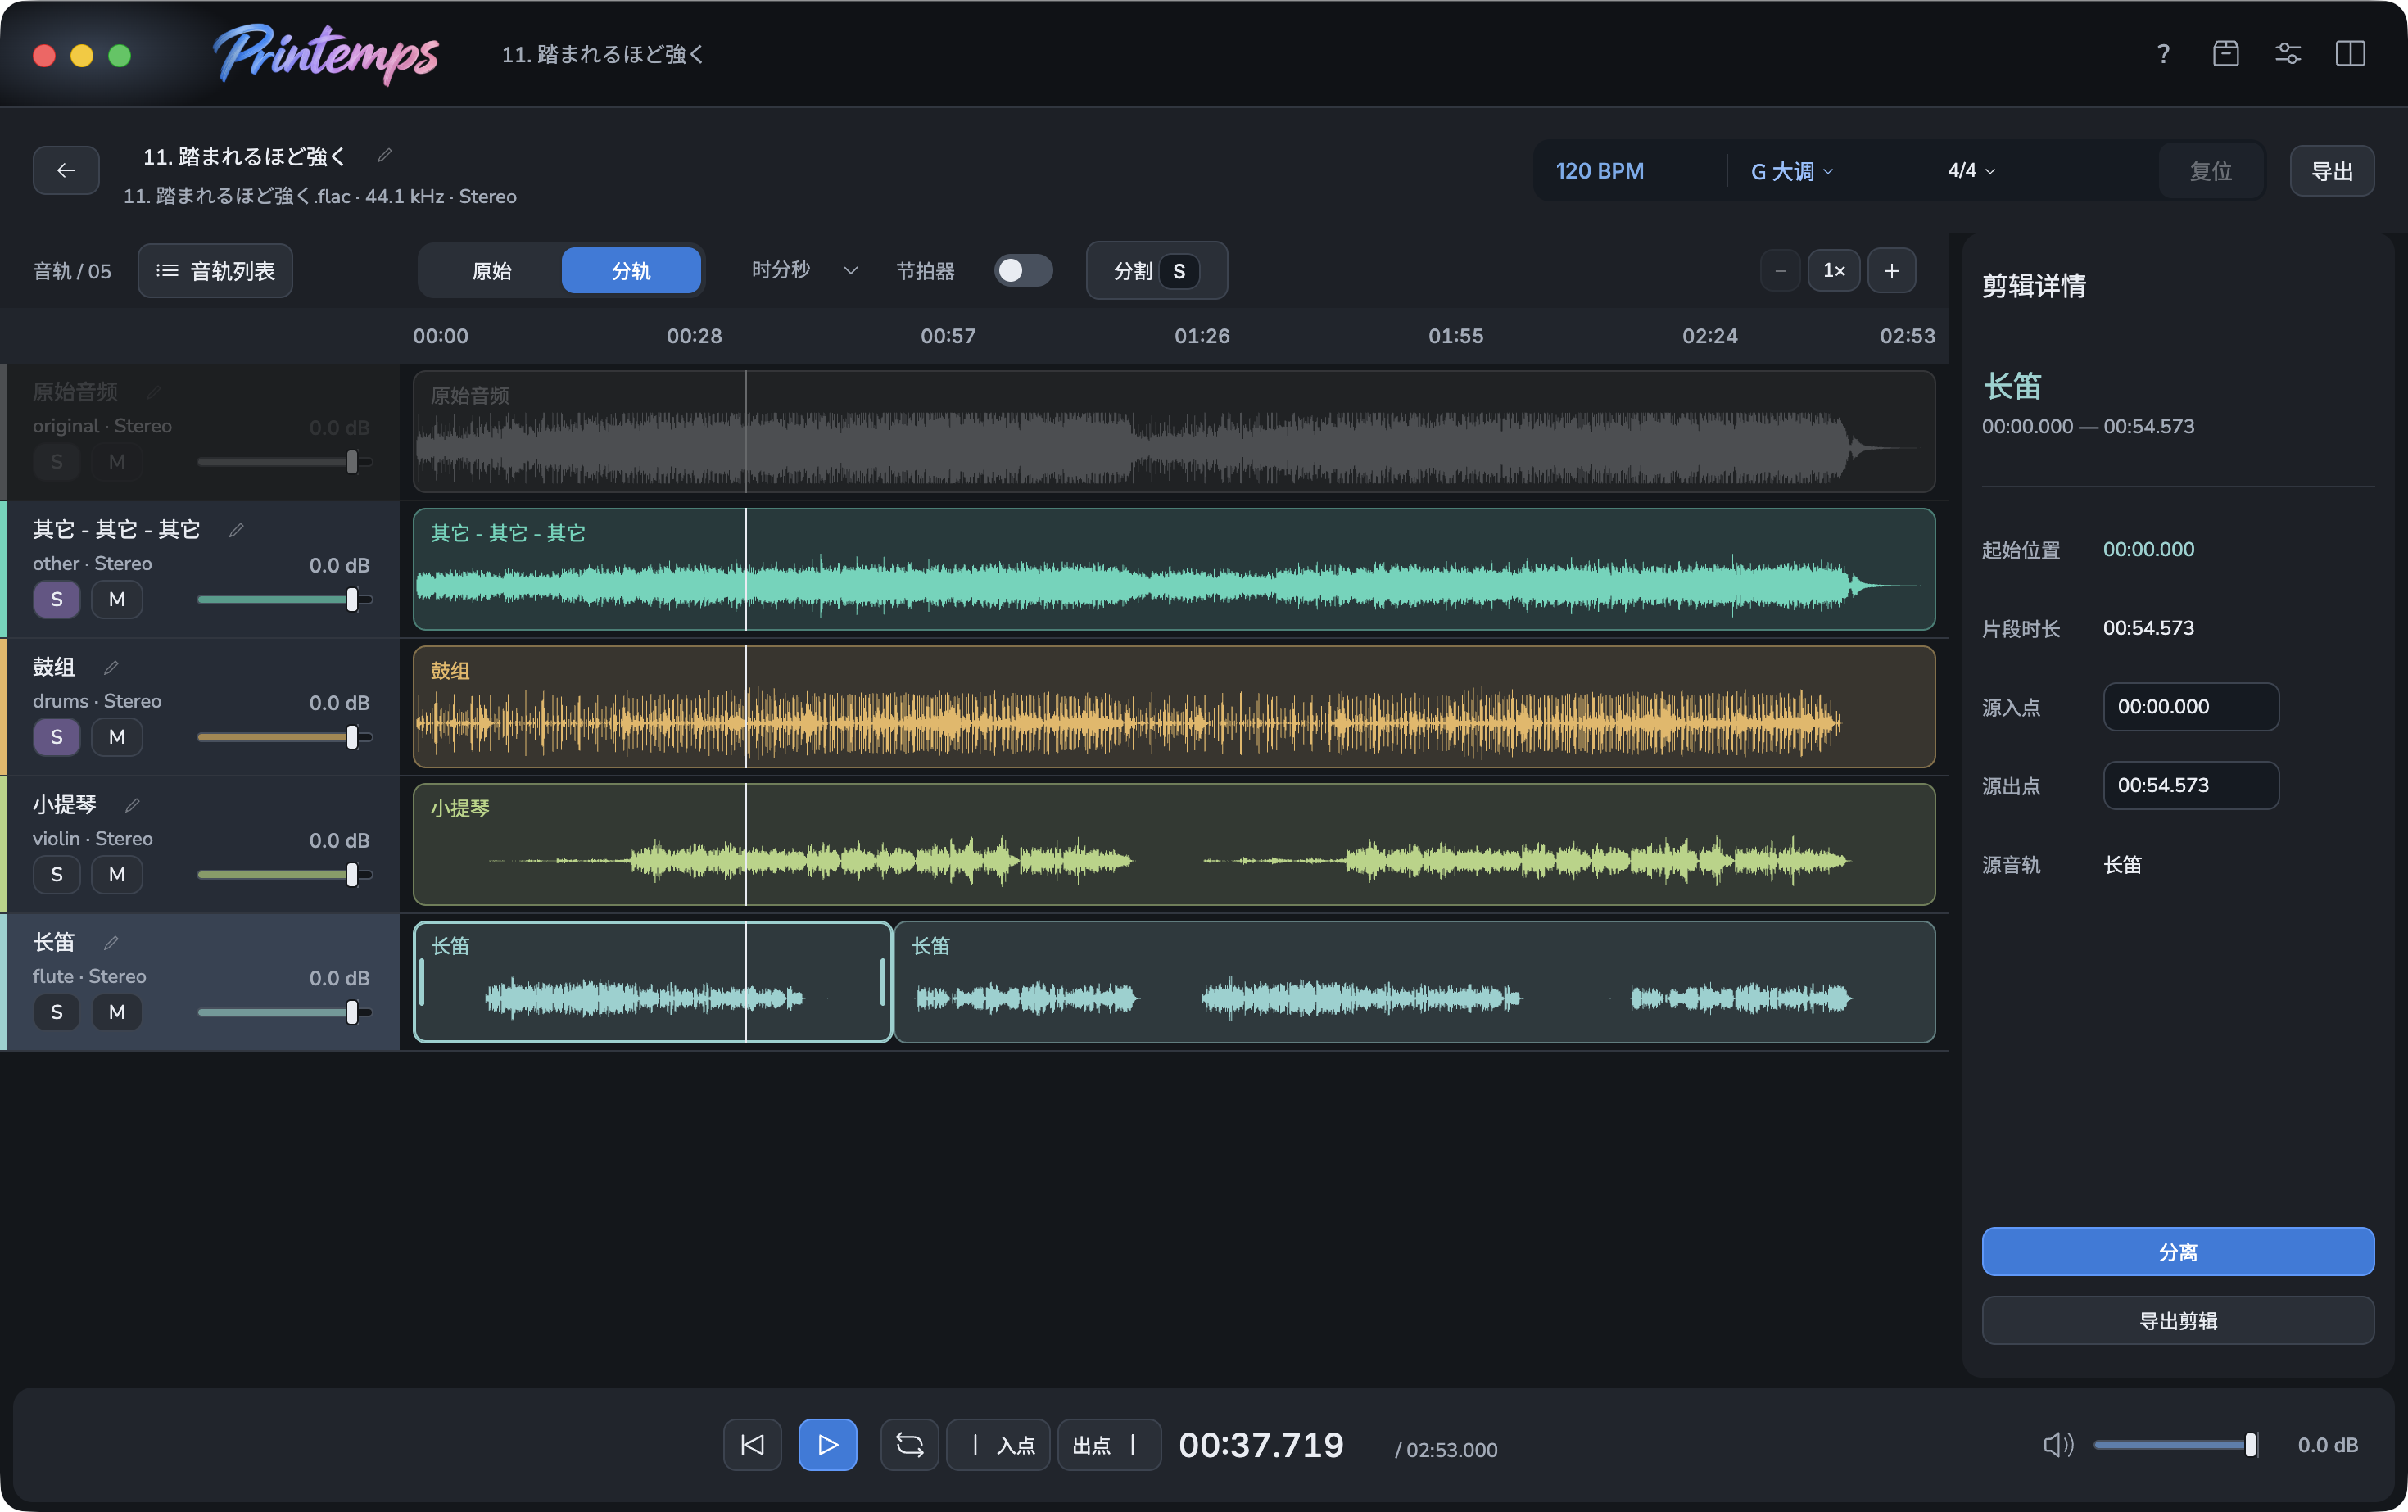Go back with the arrow button
The height and width of the screenshot is (1512, 2408).
pos(66,170)
